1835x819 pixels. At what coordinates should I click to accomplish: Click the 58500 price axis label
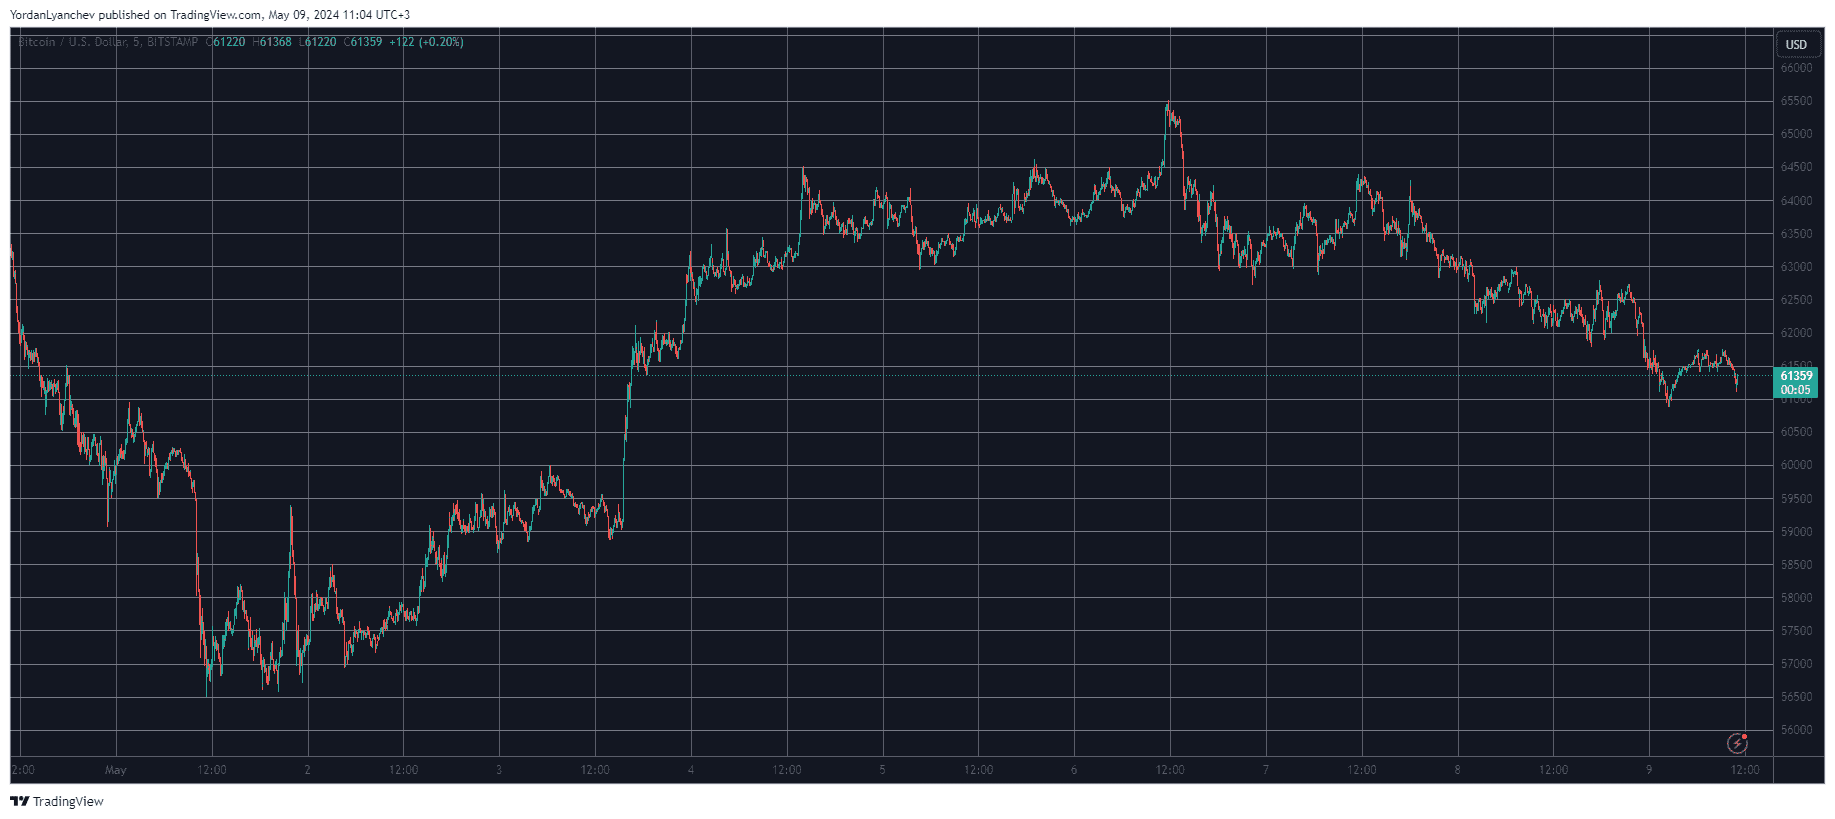tap(1796, 565)
